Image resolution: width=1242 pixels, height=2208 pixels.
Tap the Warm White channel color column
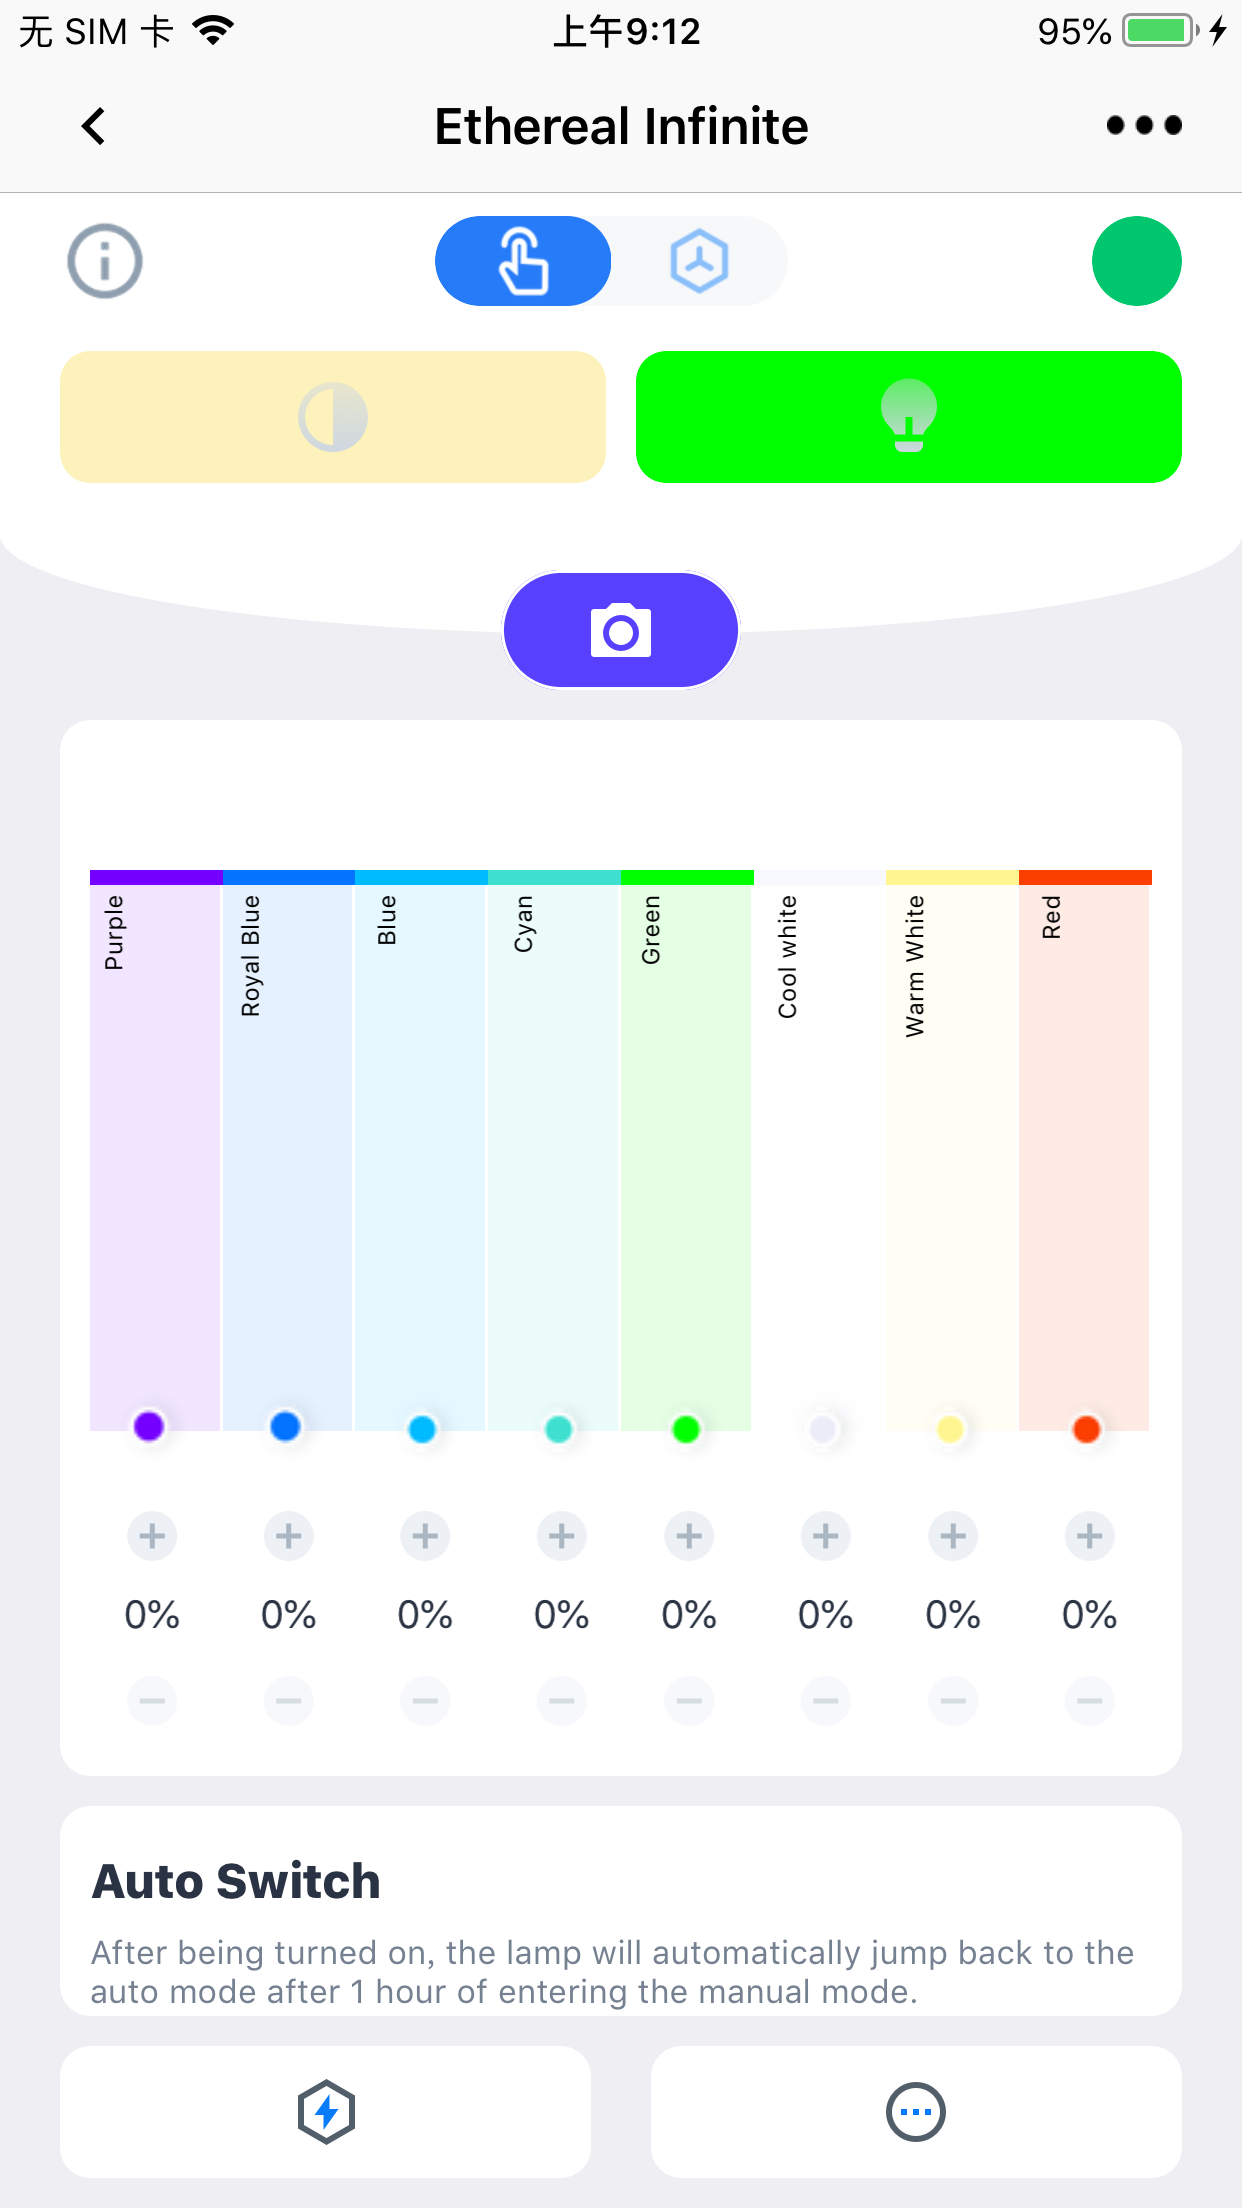(951, 1150)
